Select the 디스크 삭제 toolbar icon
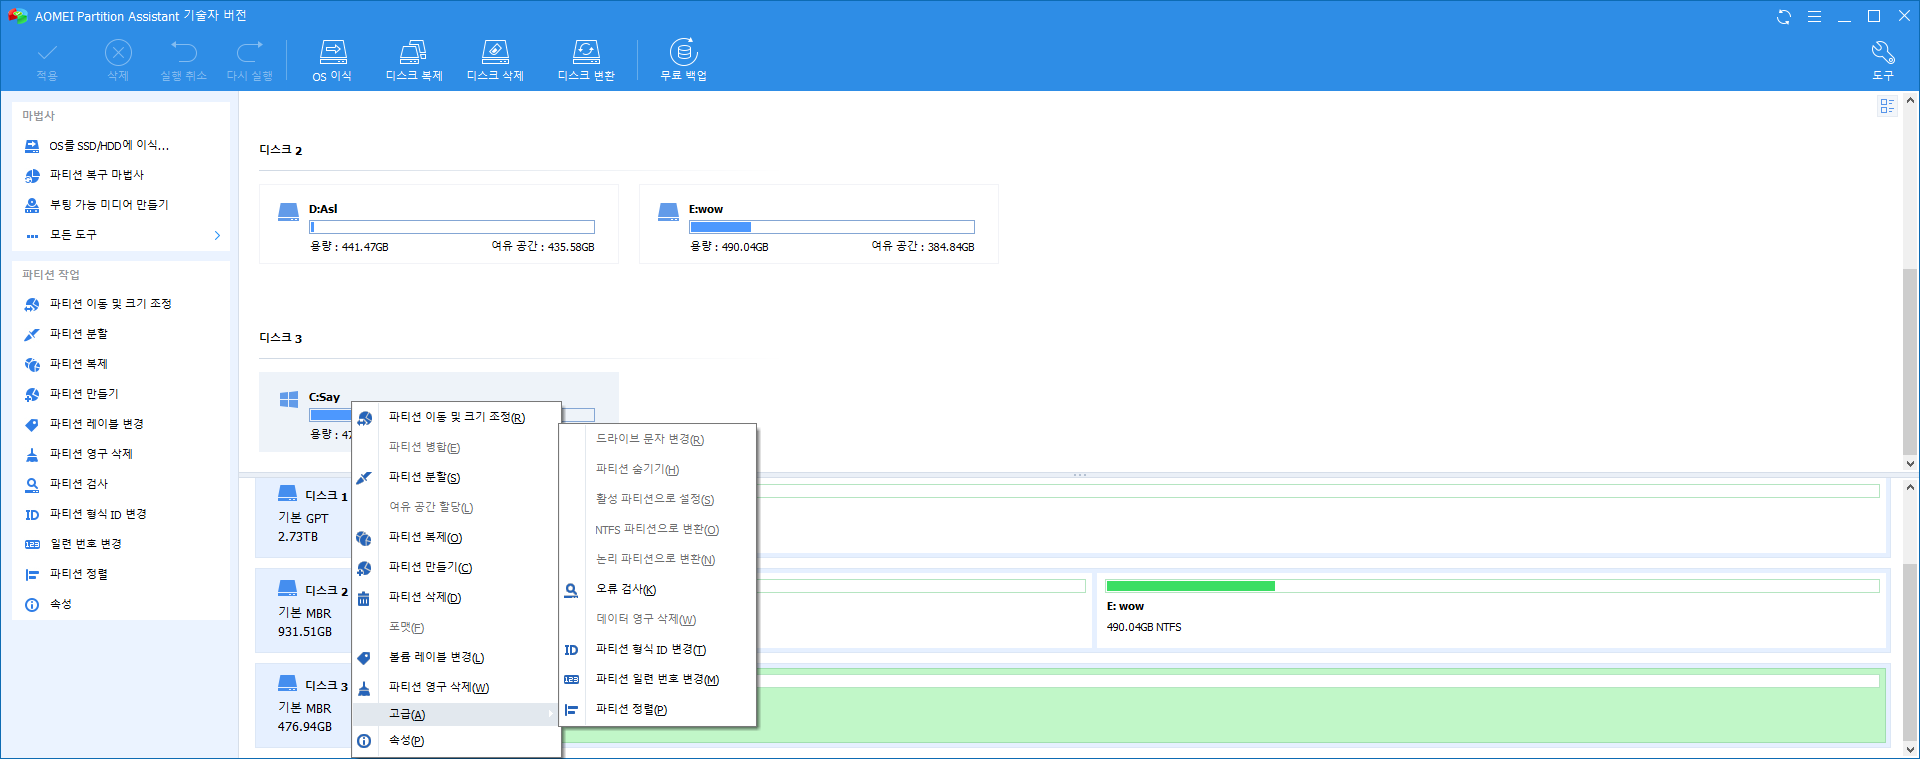 (x=495, y=60)
